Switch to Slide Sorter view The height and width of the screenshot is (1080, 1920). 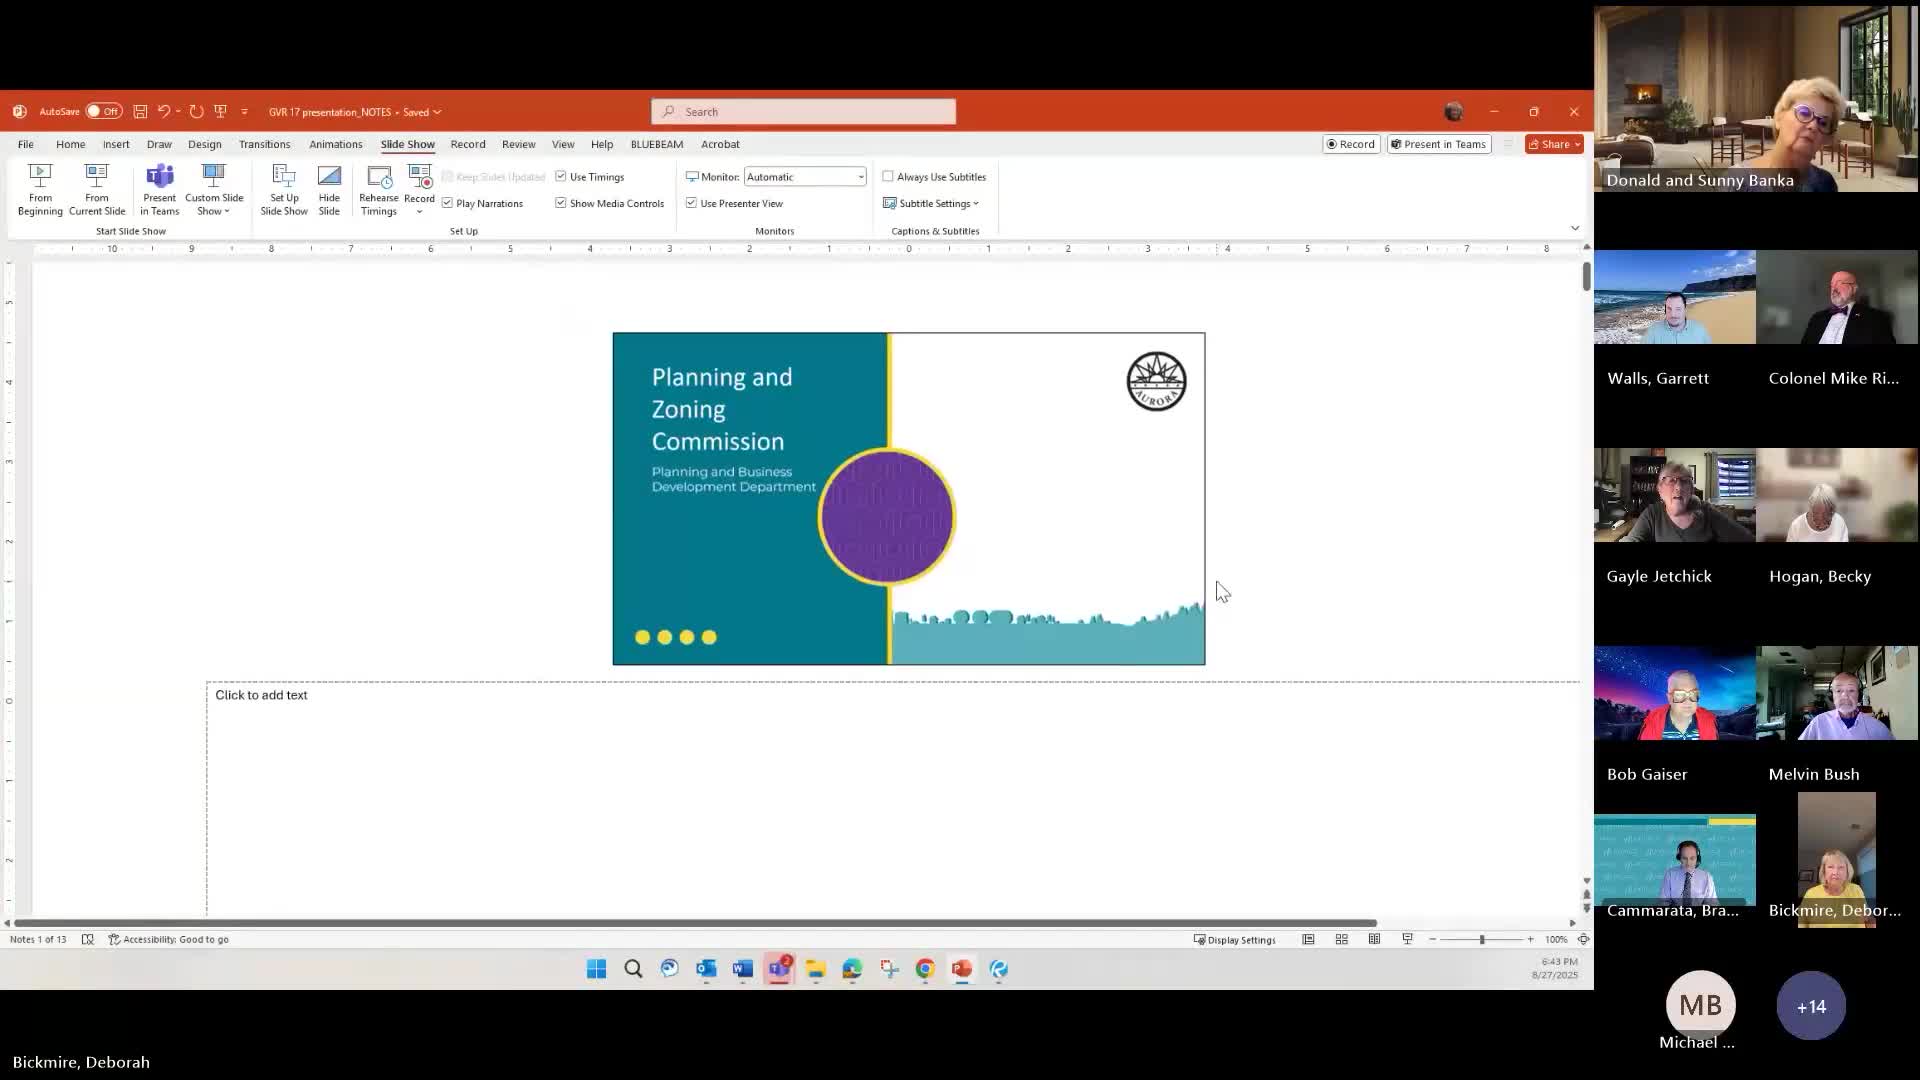tap(1342, 939)
